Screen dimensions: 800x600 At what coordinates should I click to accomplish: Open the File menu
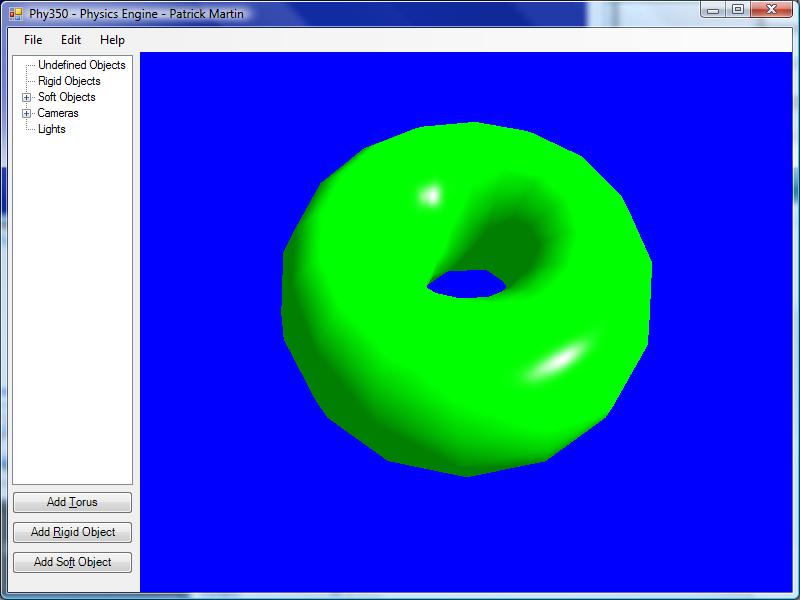tap(33, 40)
